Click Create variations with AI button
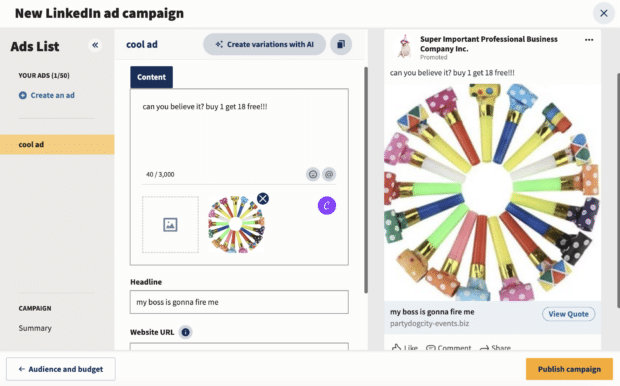The width and height of the screenshot is (620, 386). click(x=265, y=44)
